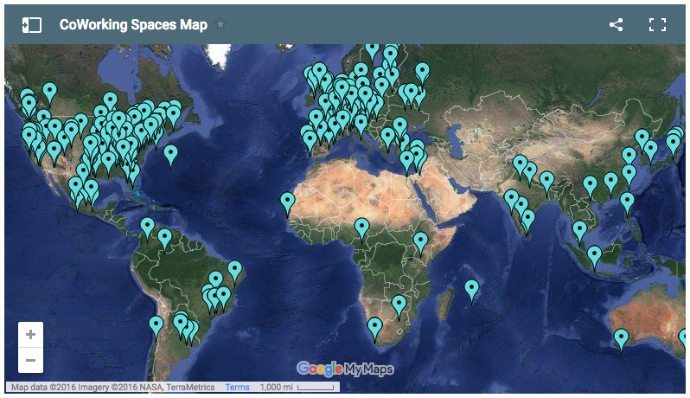
Task: Select the pin on Mauritius island
Action: [x=472, y=290]
